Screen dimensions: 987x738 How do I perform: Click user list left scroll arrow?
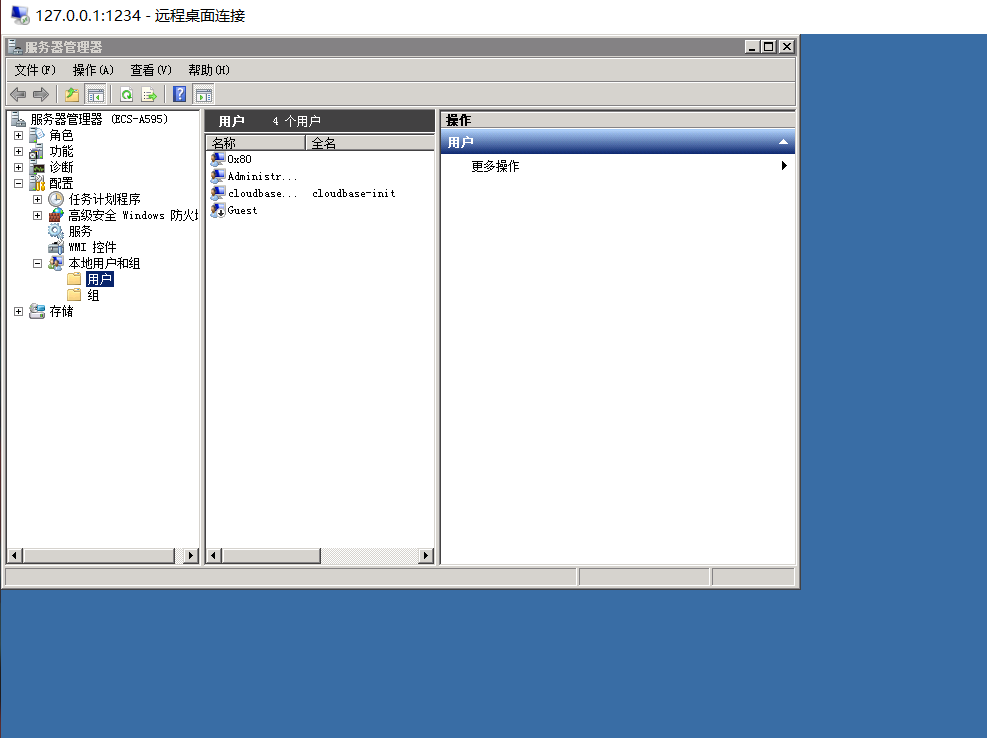click(x=214, y=555)
